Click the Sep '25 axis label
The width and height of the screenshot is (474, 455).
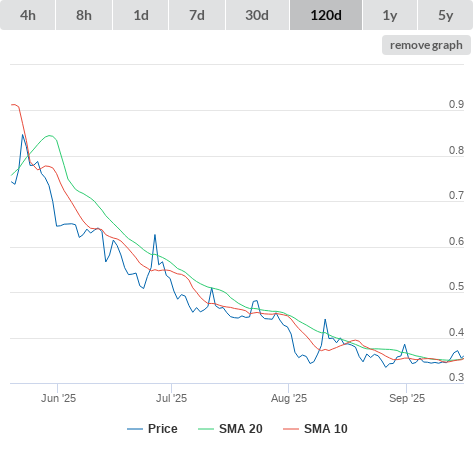click(407, 398)
